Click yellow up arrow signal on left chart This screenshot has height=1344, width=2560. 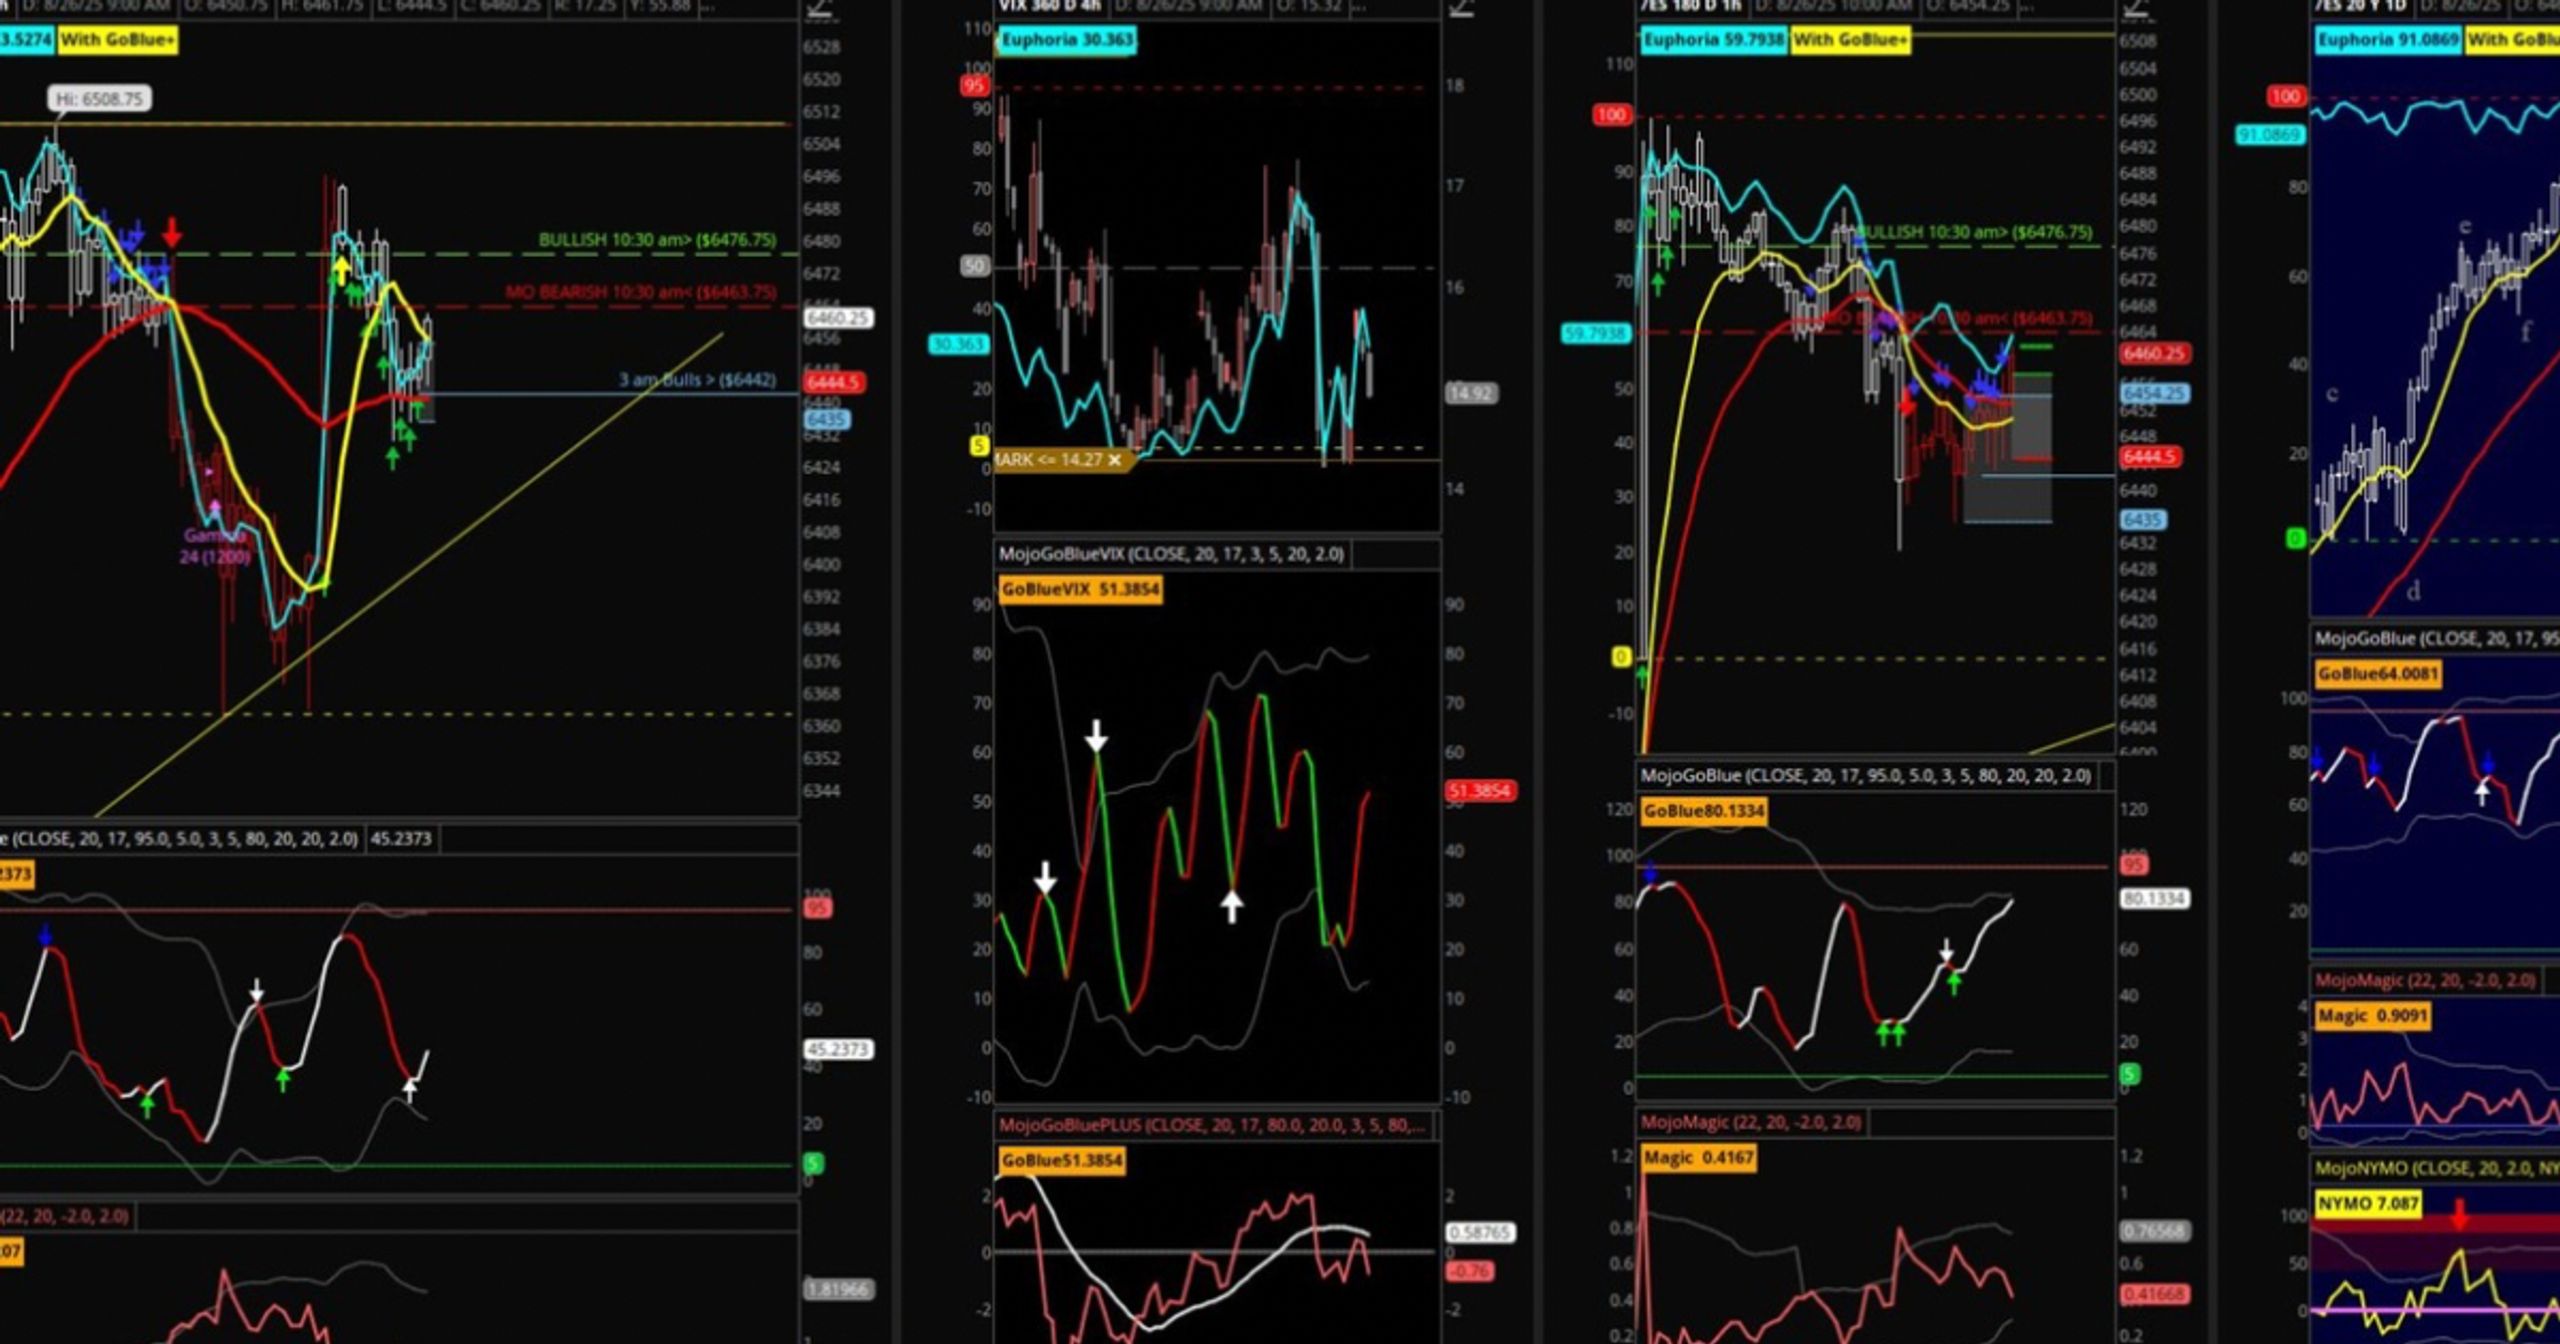pyautogui.click(x=341, y=270)
